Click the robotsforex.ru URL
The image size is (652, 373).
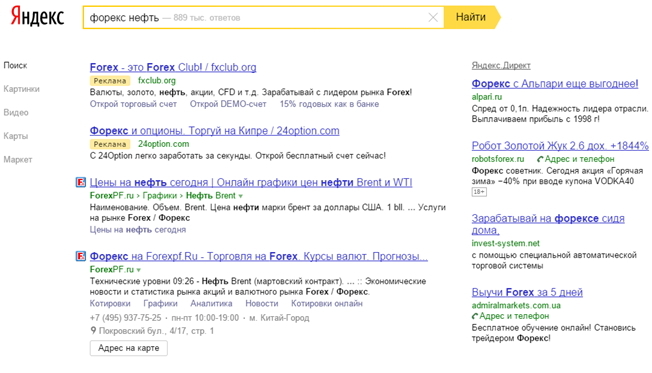pyautogui.click(x=498, y=159)
